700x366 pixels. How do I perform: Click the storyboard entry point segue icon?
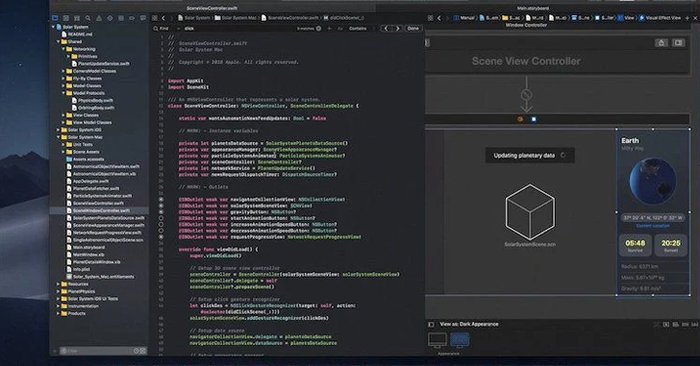coord(526,95)
